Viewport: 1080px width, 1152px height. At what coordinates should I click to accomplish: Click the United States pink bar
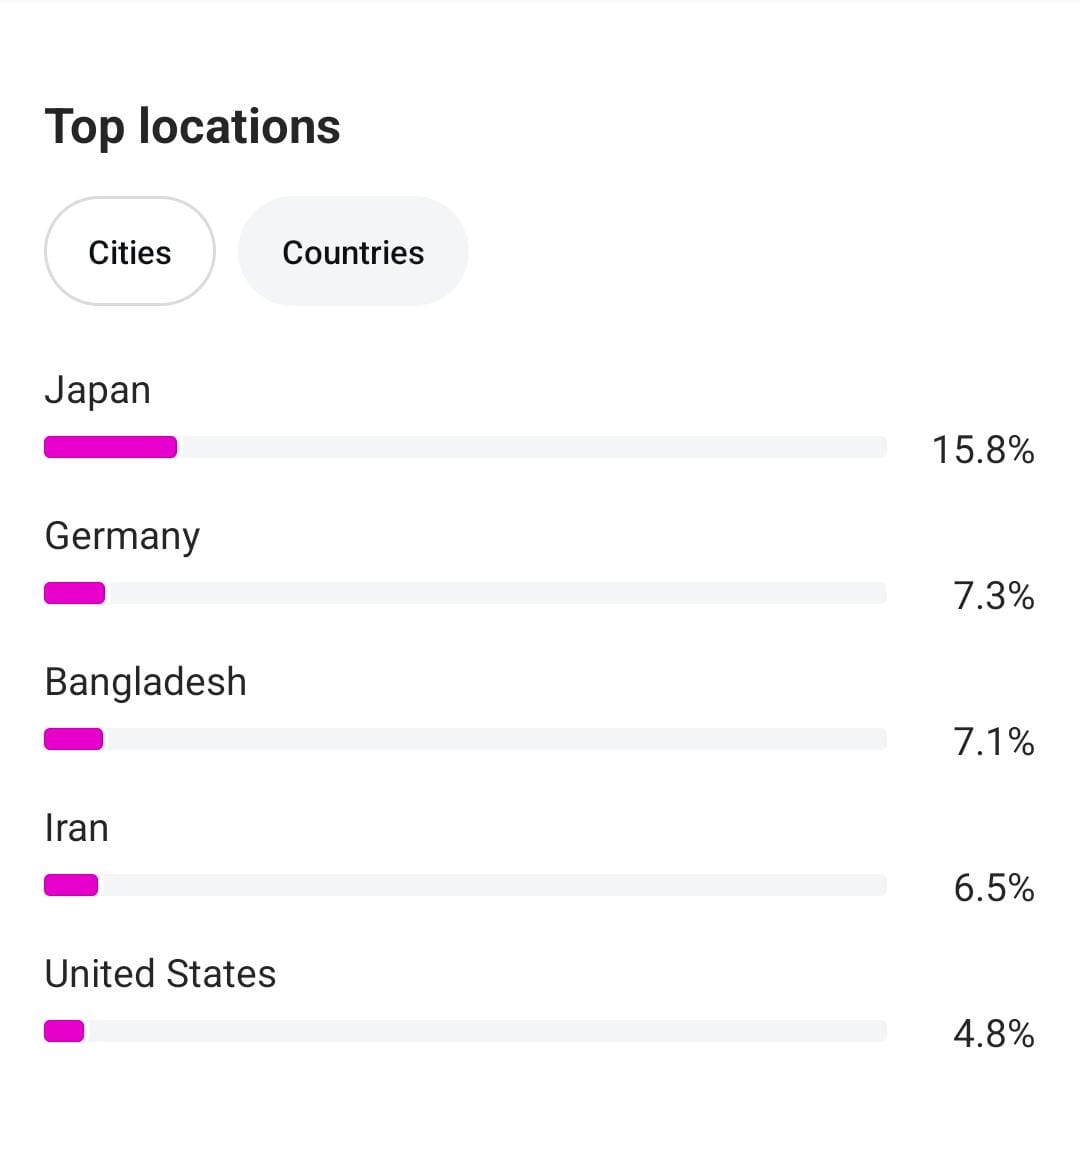tap(64, 1031)
